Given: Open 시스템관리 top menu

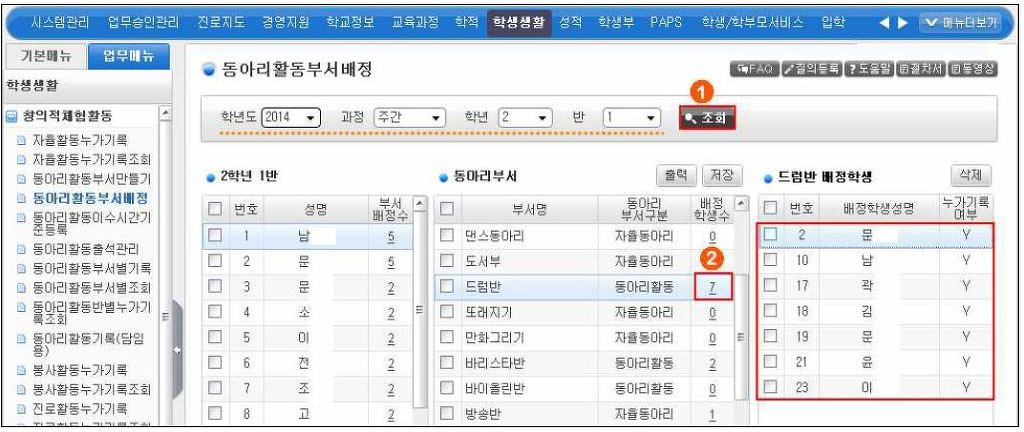Looking at the screenshot, I should pos(60,22).
